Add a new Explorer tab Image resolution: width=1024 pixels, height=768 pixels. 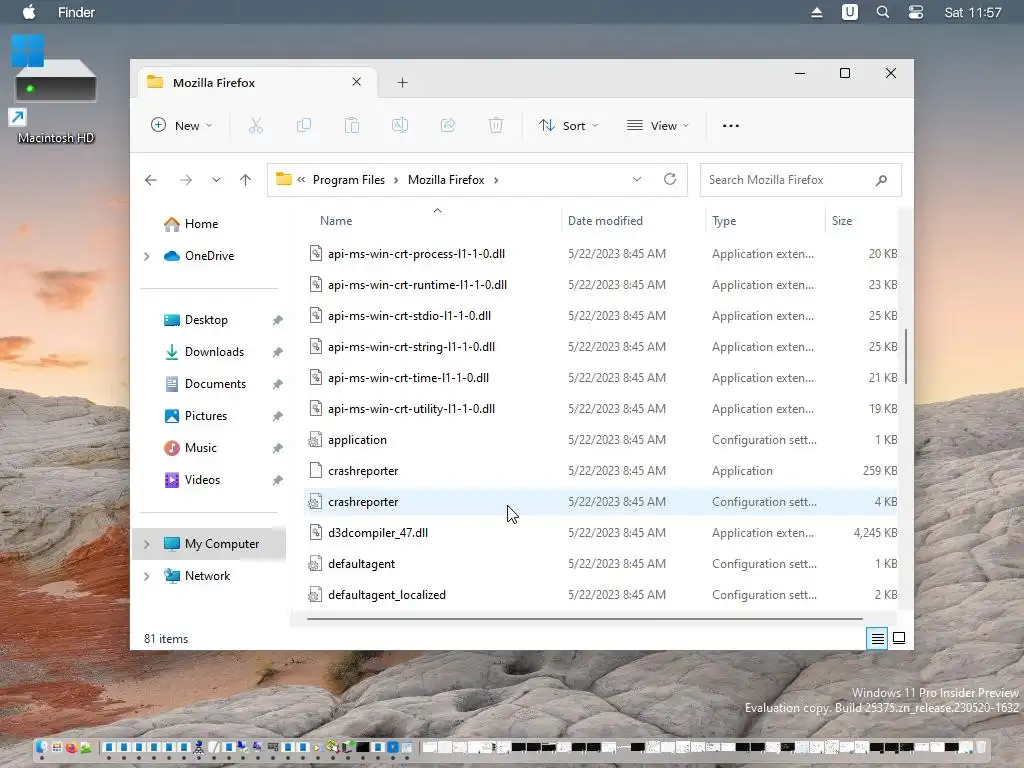(x=403, y=82)
